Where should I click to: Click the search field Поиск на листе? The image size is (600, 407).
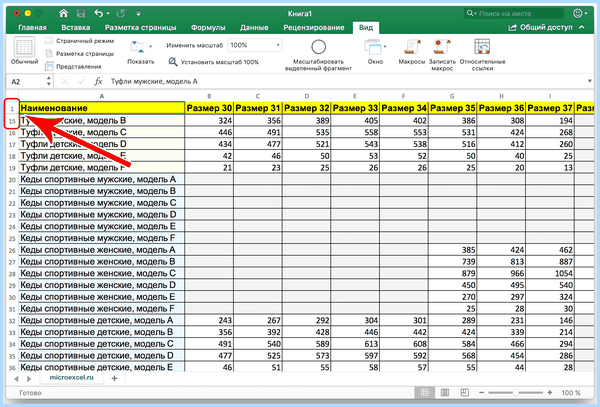pyautogui.click(x=514, y=13)
